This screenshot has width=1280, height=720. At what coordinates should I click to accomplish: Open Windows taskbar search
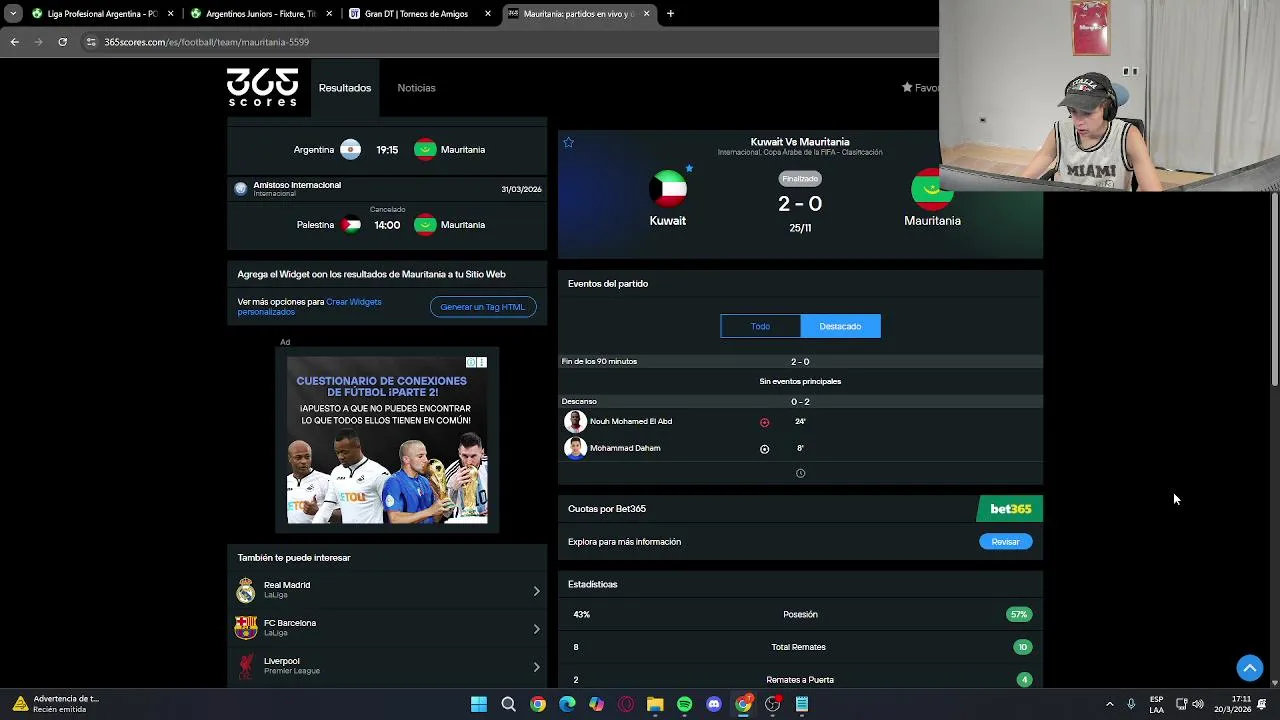[508, 705]
